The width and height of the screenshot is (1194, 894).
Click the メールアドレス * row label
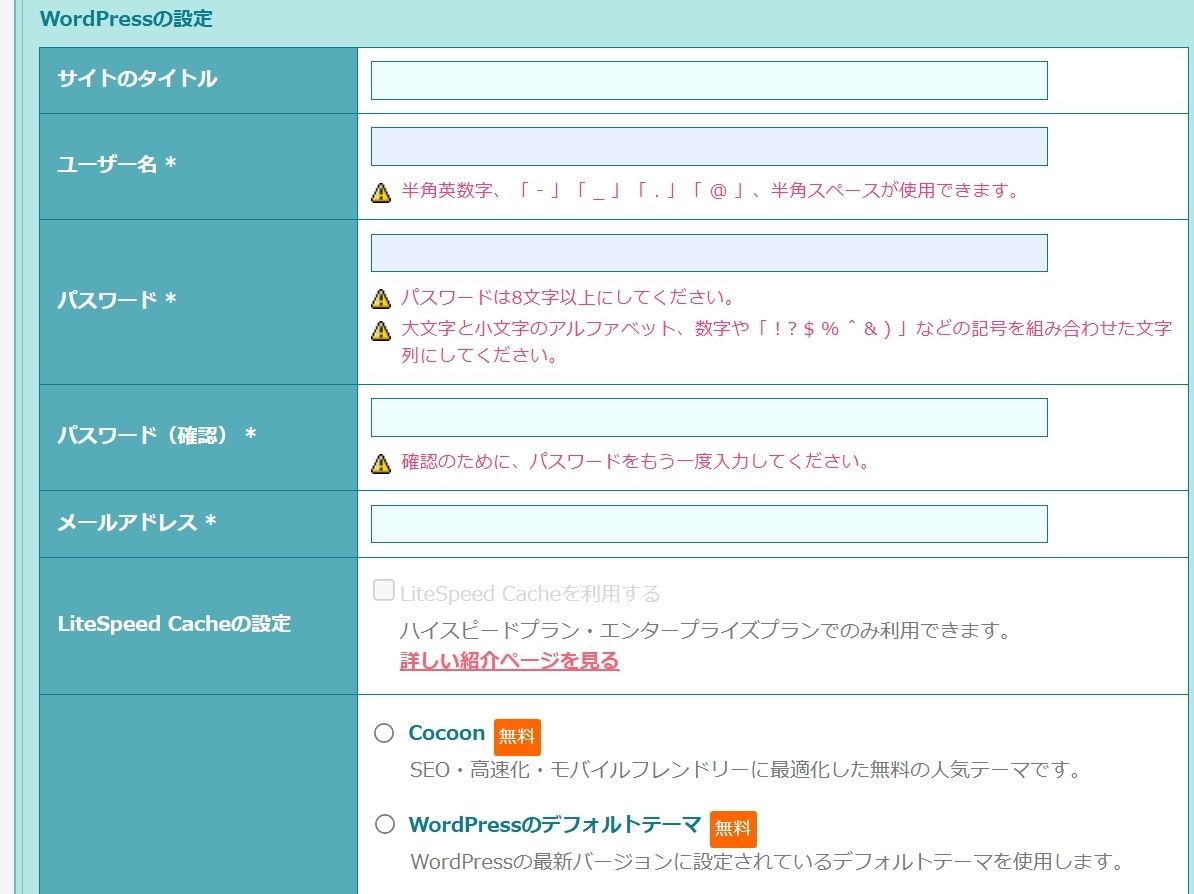pyautogui.click(x=137, y=522)
